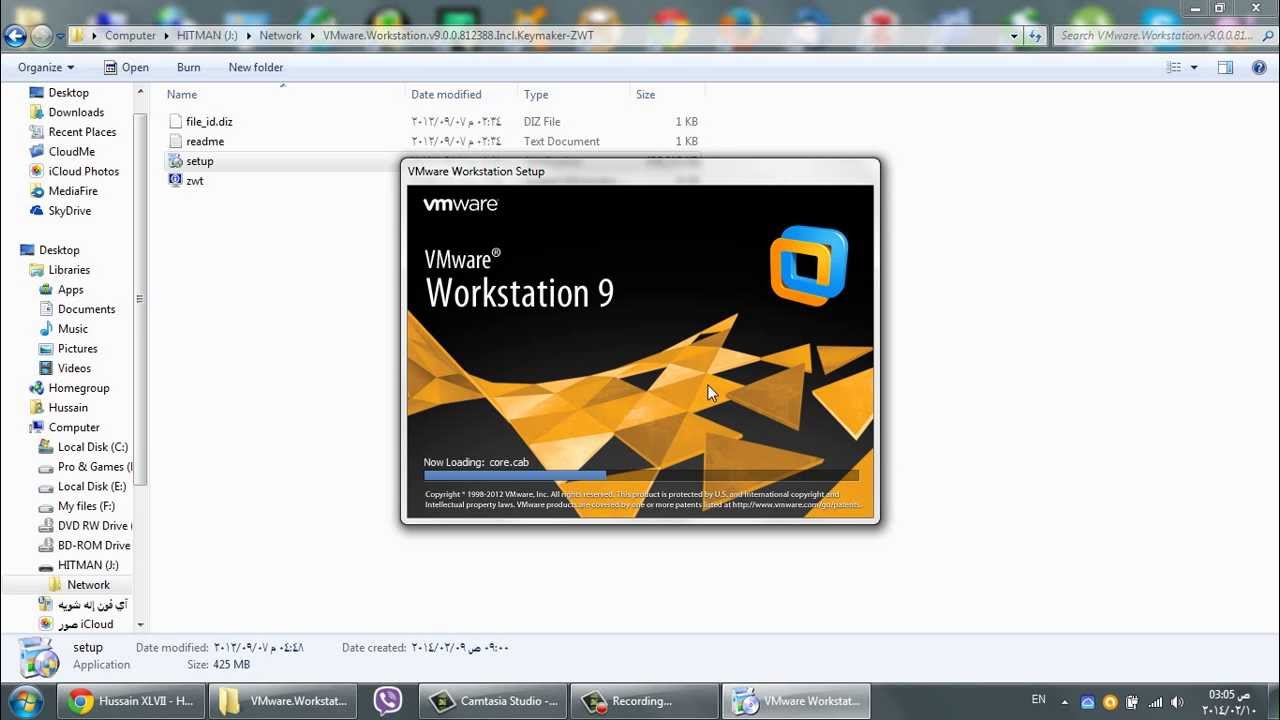Select the Network folder under HITMAN

tap(88, 585)
